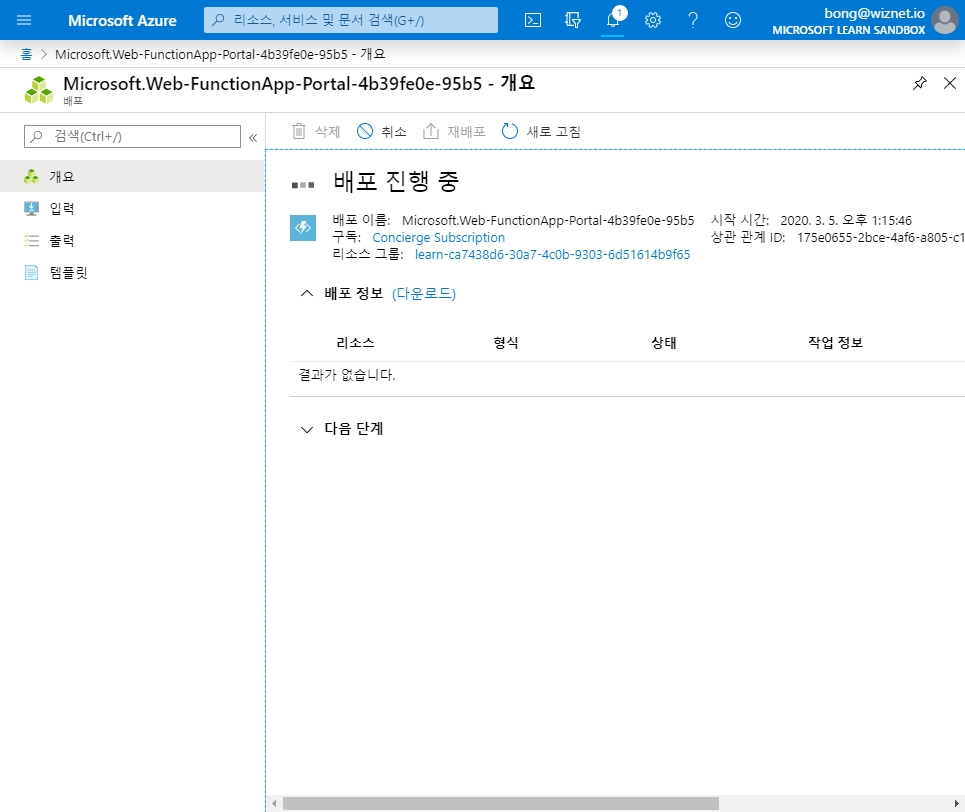Click the 작업 정보 column header

tap(835, 343)
